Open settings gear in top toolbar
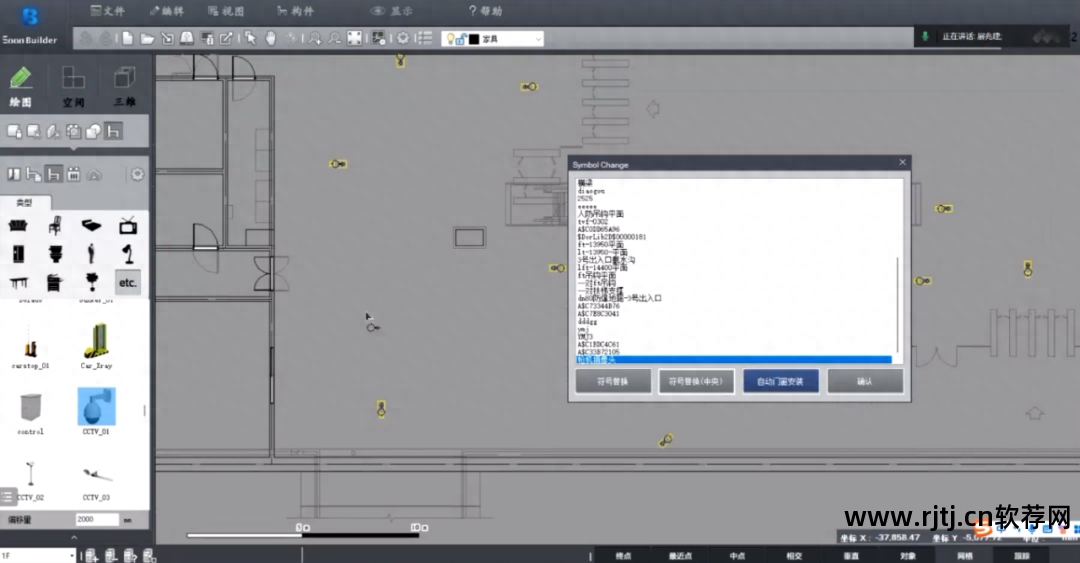Viewport: 1080px width, 563px height. pyautogui.click(x=403, y=39)
